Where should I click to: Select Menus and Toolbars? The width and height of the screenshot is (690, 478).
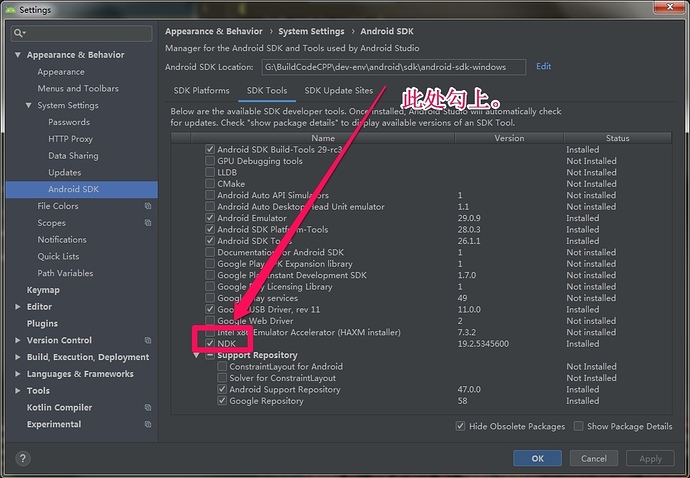(78, 88)
